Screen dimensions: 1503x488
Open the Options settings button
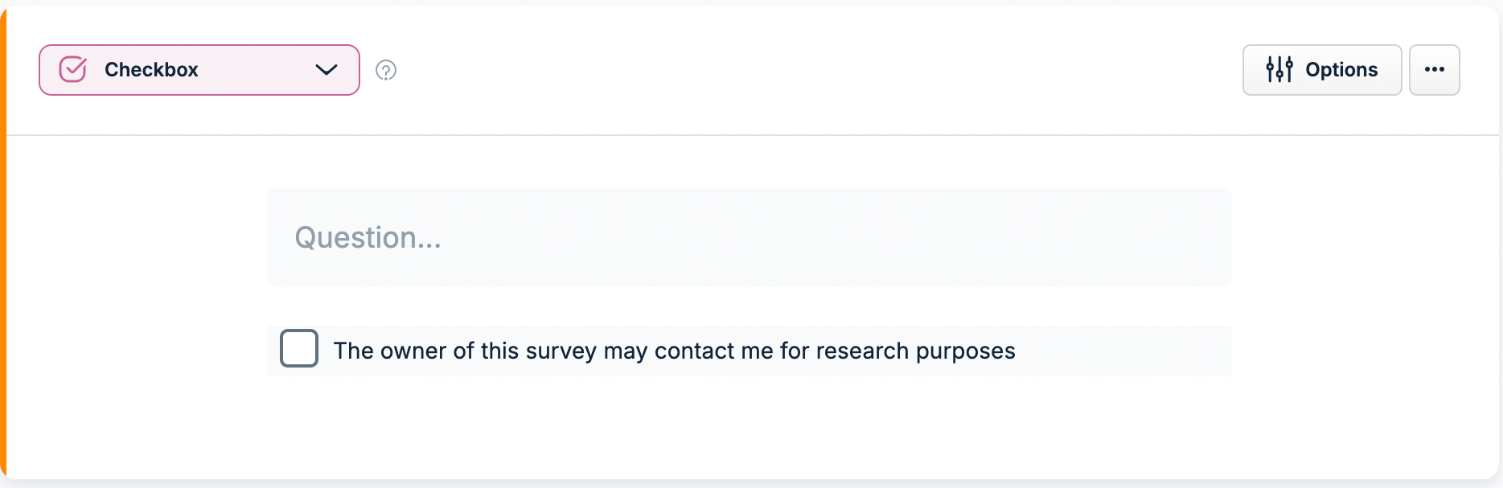click(1322, 70)
